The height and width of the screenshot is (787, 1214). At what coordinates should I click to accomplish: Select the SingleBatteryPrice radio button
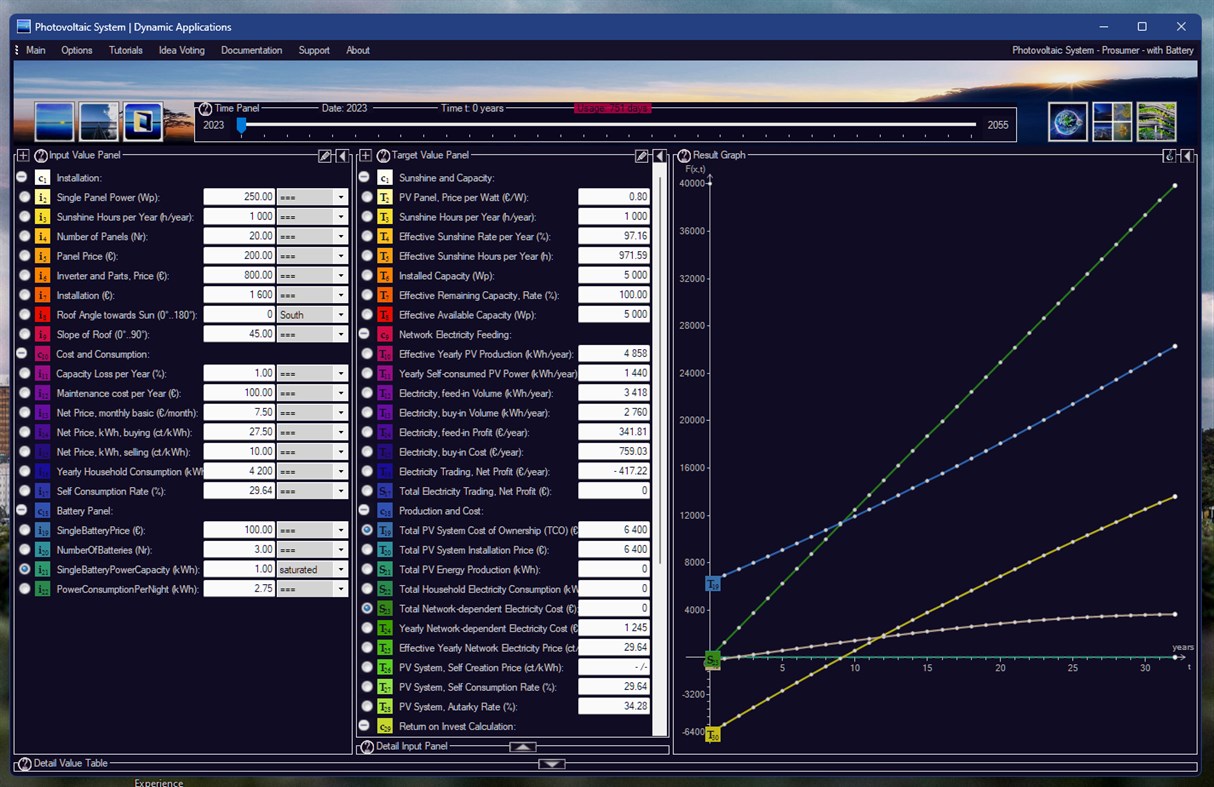pyautogui.click(x=24, y=530)
